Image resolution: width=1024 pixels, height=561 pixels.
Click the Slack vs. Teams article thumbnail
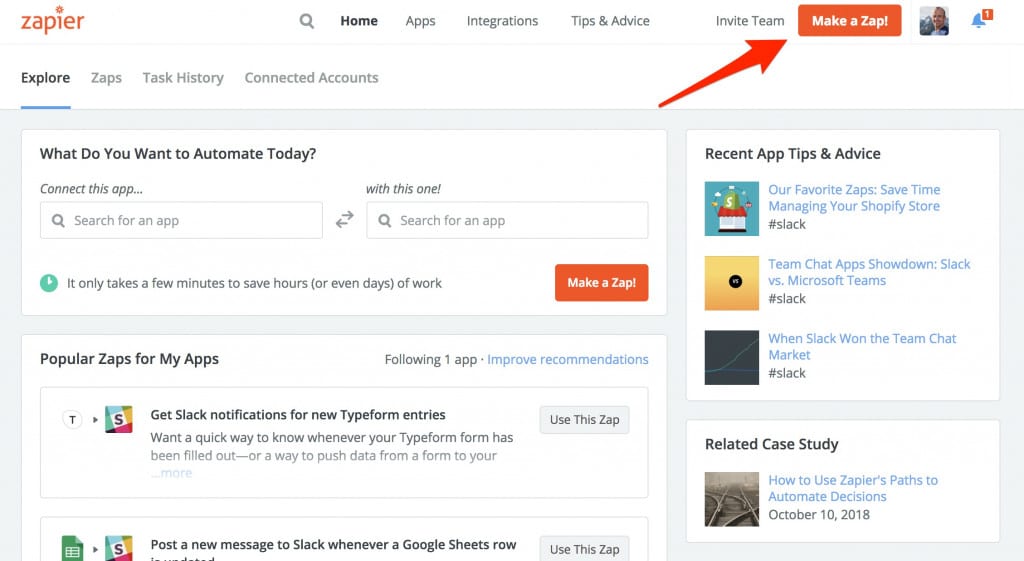731,283
